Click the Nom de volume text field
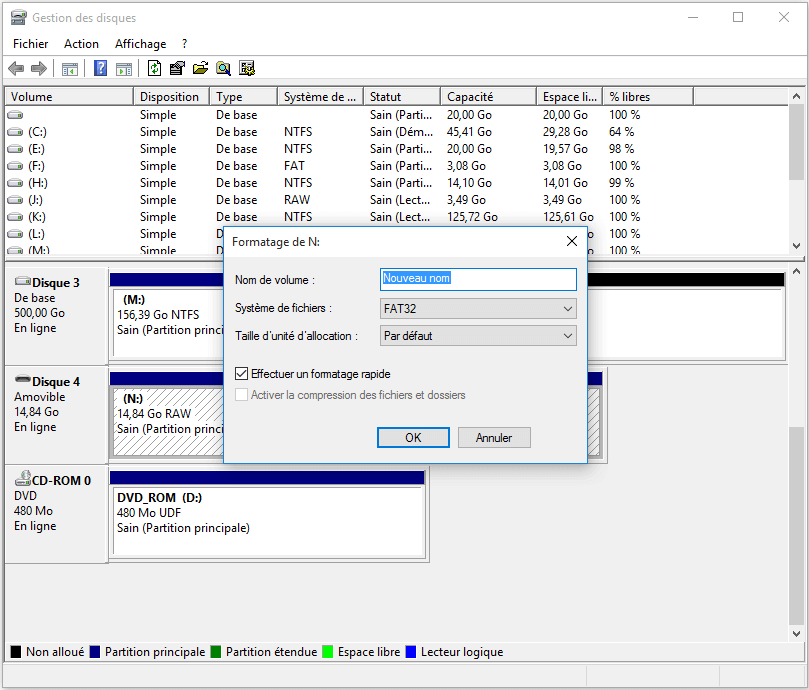809x690 pixels. [x=478, y=279]
